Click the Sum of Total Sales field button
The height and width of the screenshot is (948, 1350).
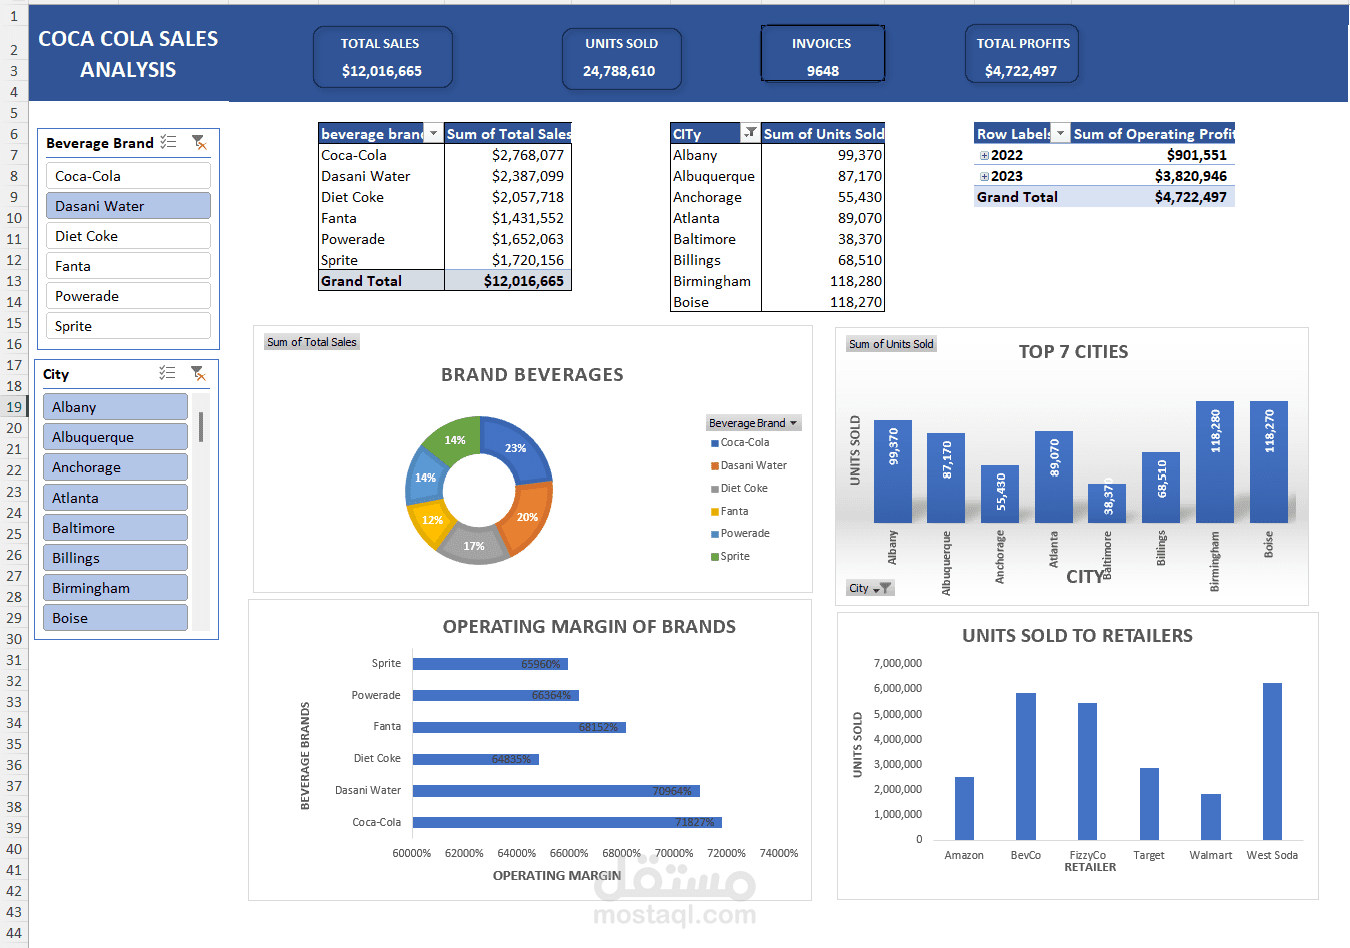pos(311,341)
